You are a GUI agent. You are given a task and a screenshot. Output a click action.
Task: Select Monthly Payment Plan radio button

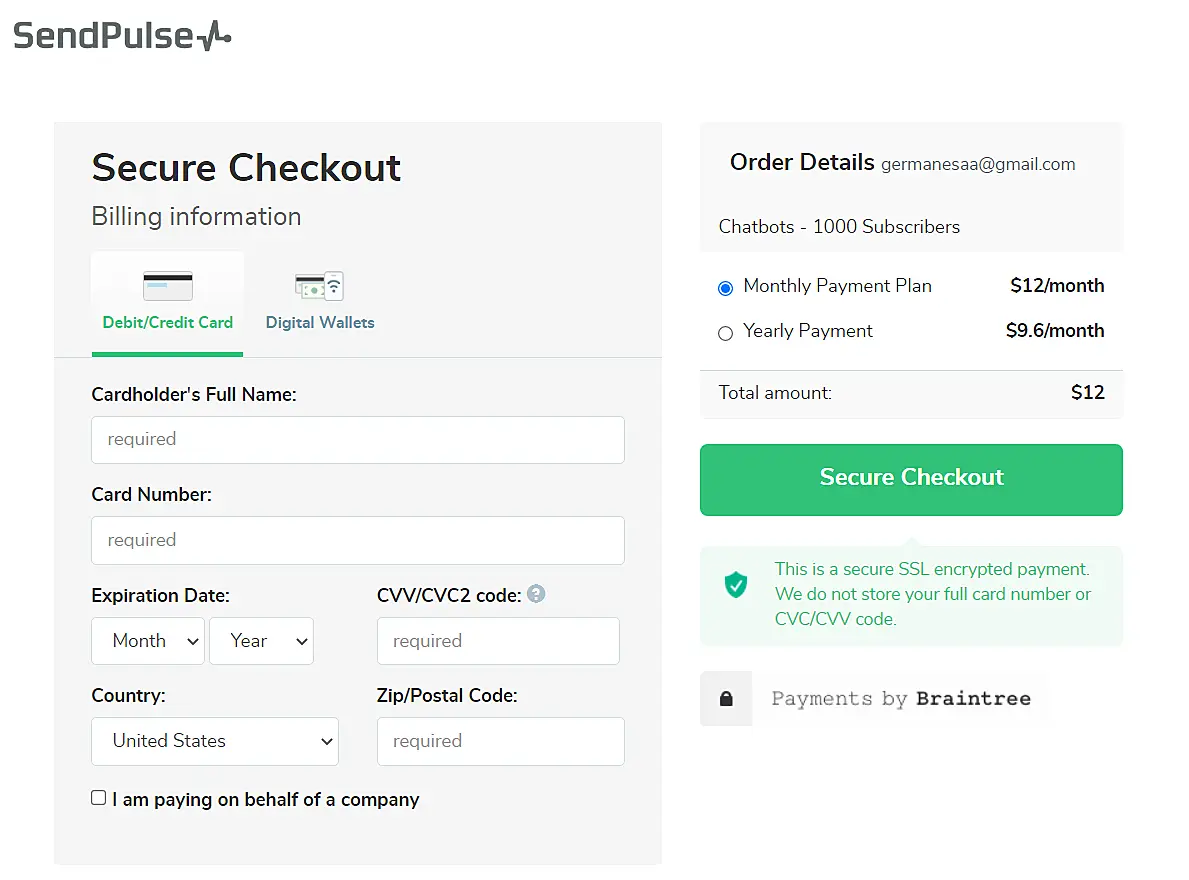(726, 288)
